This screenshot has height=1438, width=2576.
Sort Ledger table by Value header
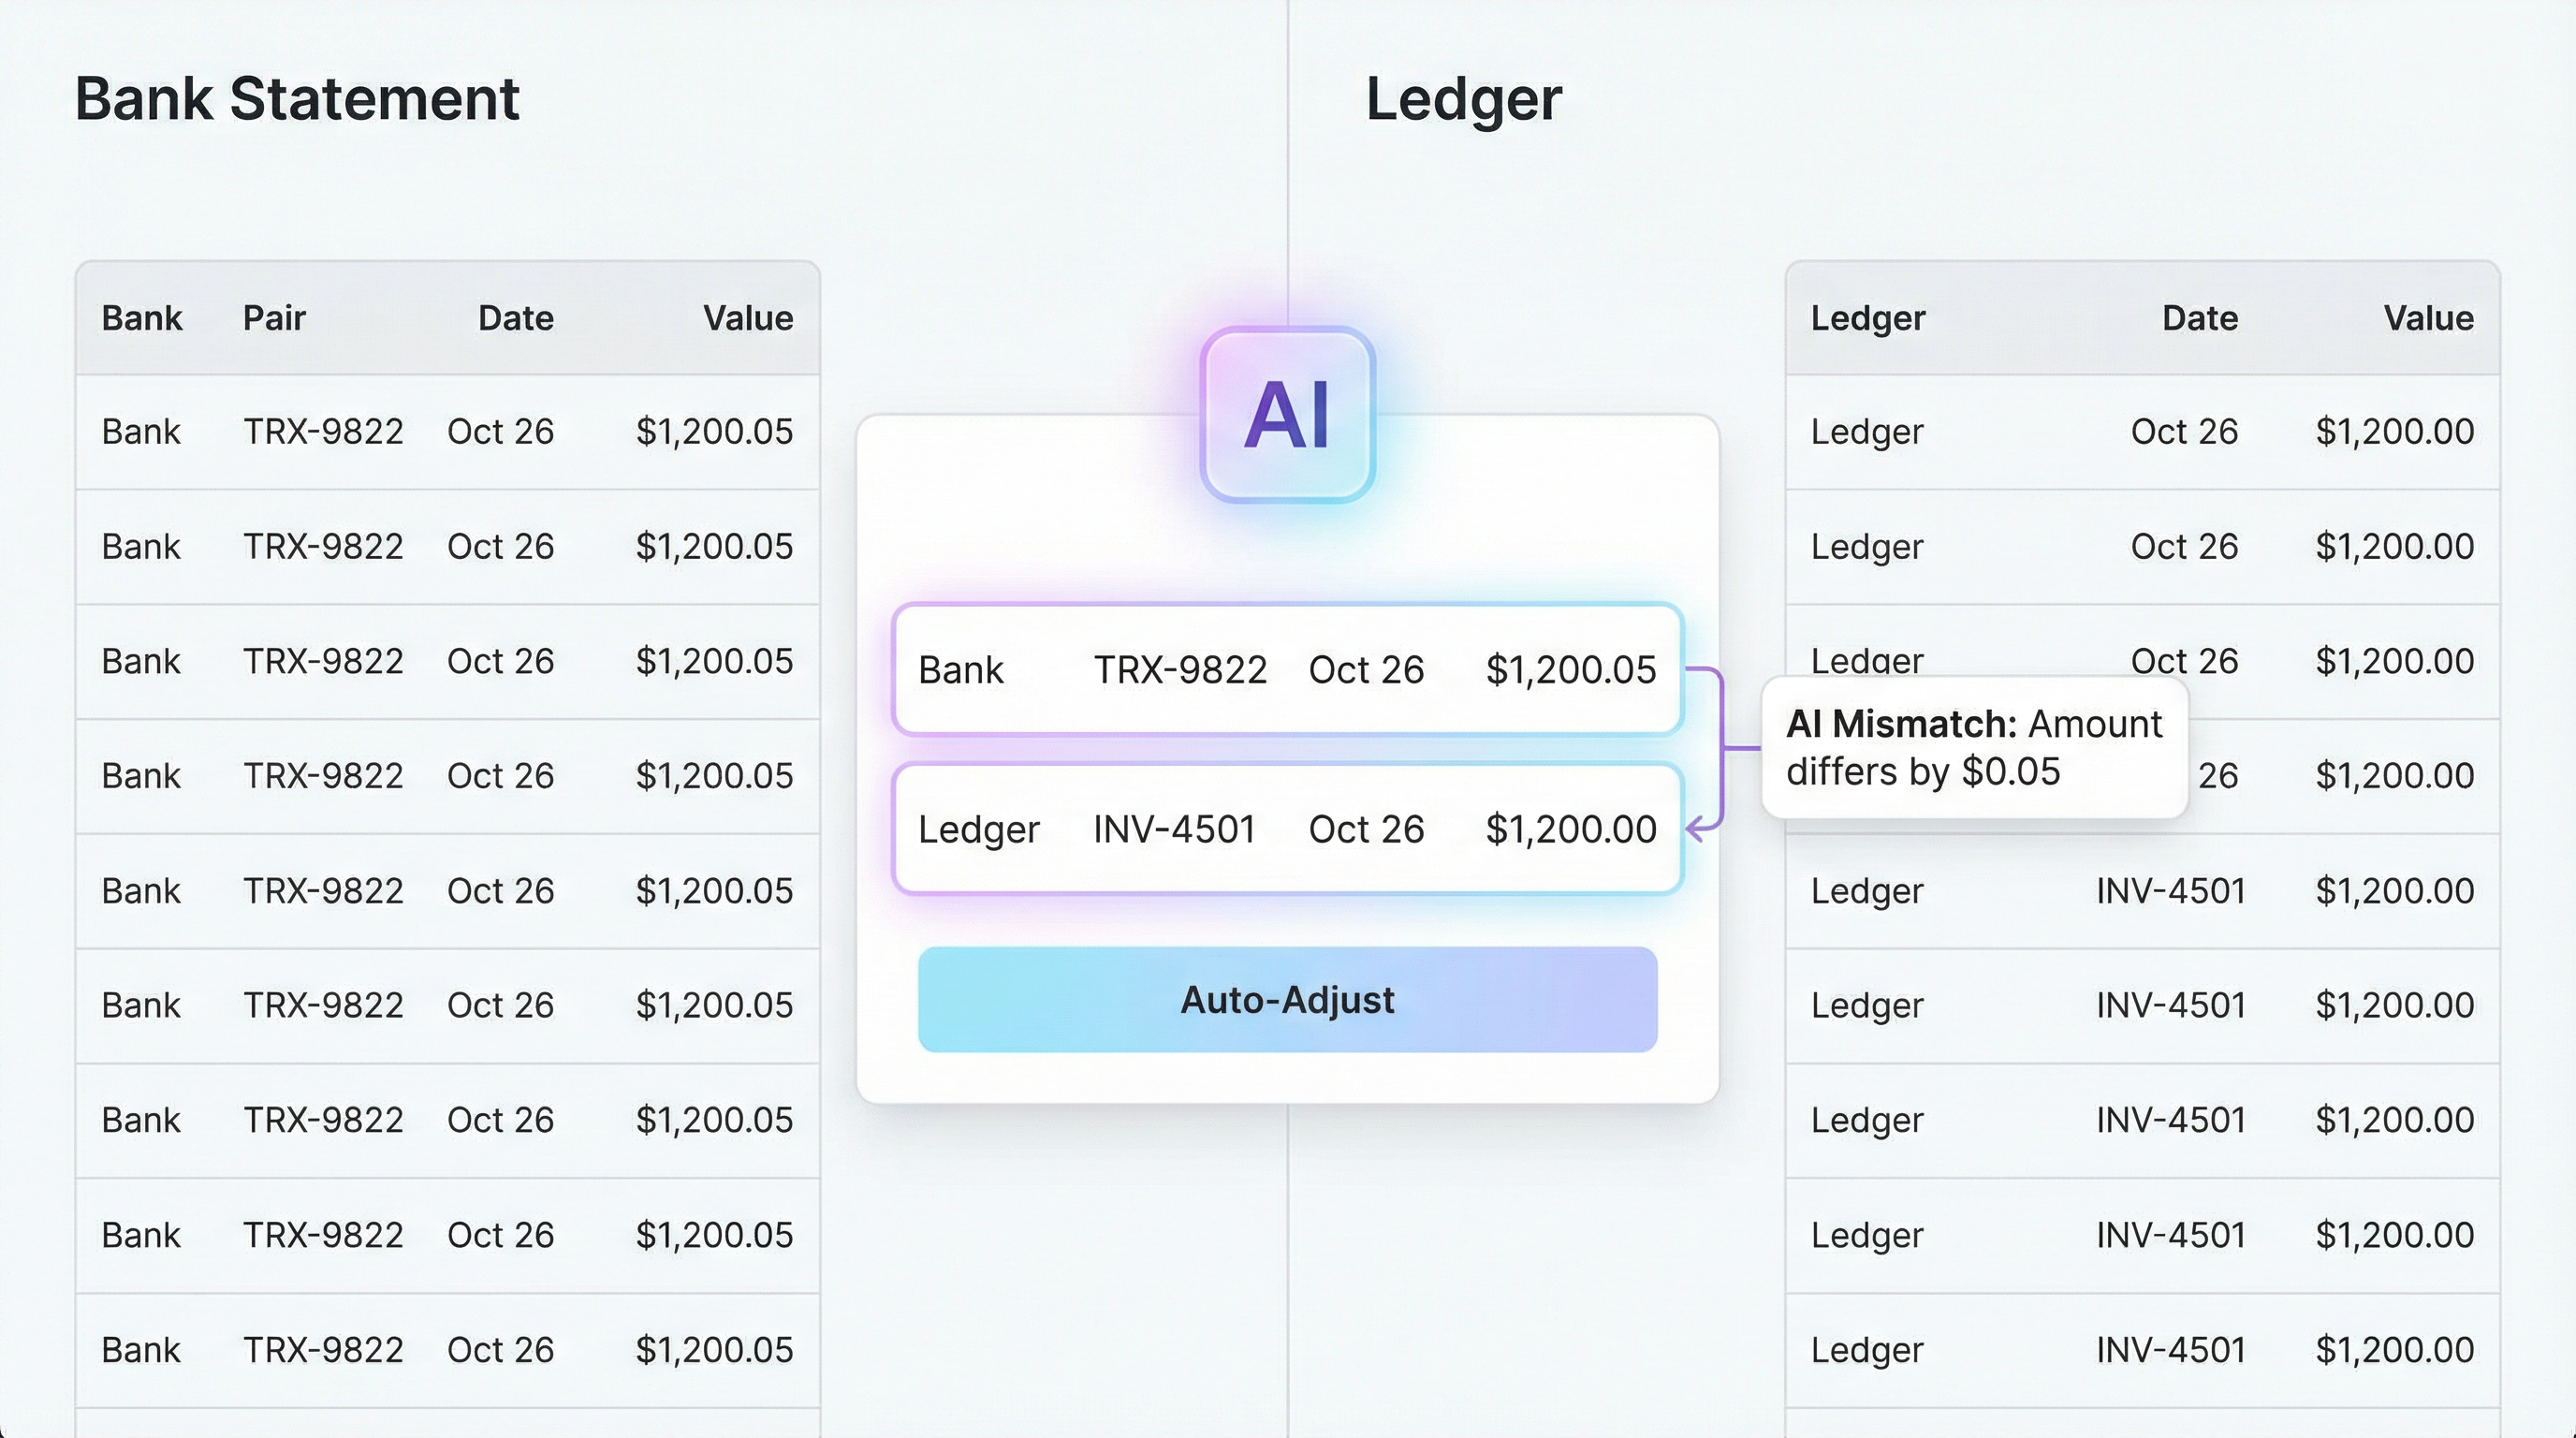(2428, 318)
